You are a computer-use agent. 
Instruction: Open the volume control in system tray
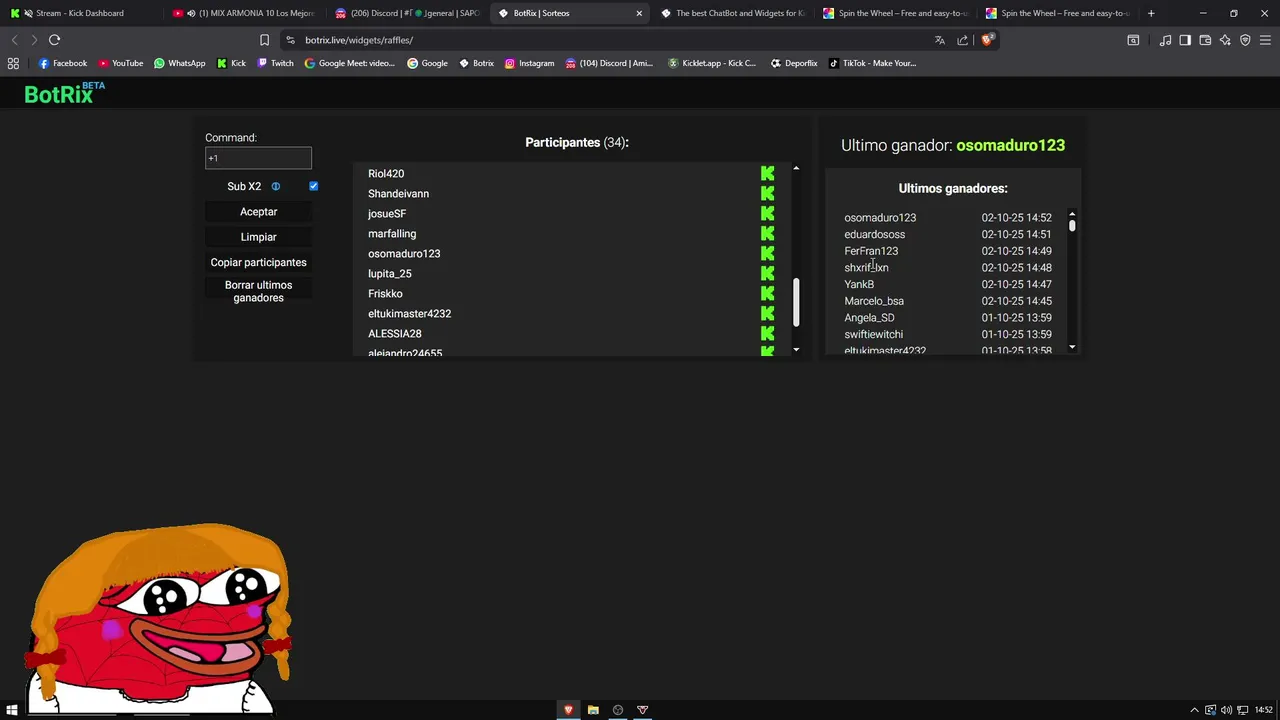coord(1226,710)
